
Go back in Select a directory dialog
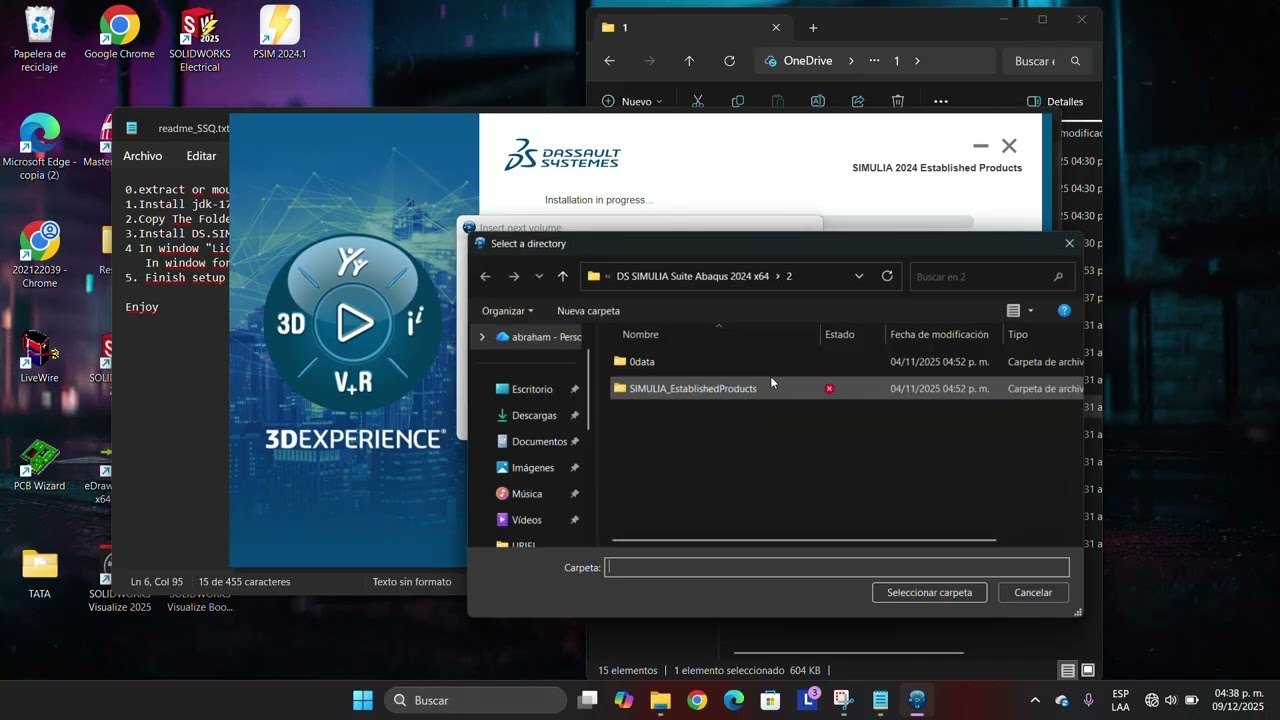tap(486, 277)
